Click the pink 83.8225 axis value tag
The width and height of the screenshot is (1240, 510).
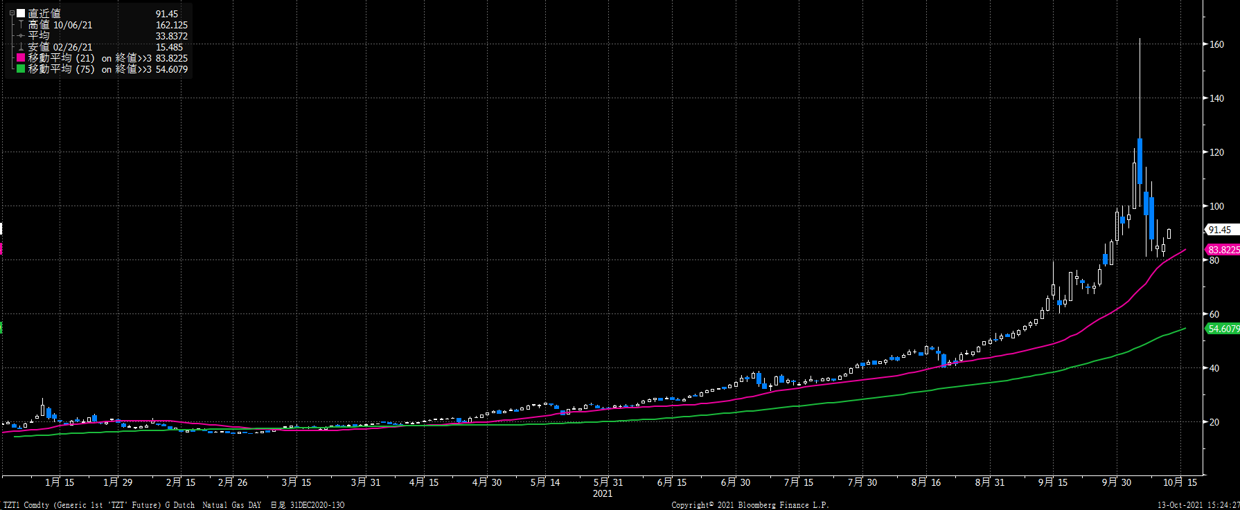tap(1222, 250)
